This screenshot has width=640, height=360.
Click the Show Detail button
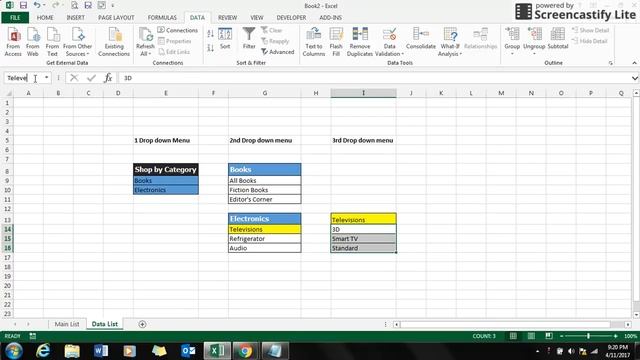[x=591, y=30]
